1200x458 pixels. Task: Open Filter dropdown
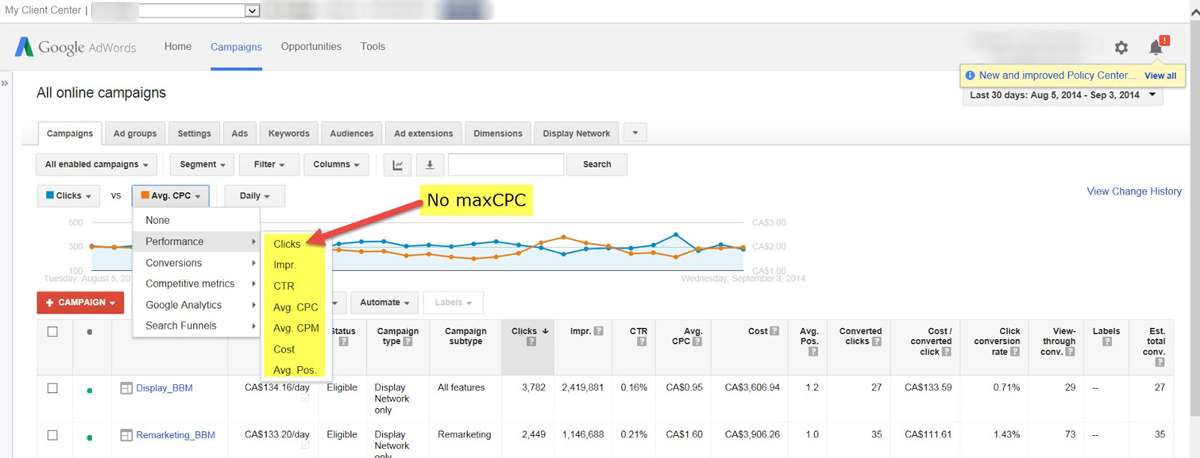[270, 165]
